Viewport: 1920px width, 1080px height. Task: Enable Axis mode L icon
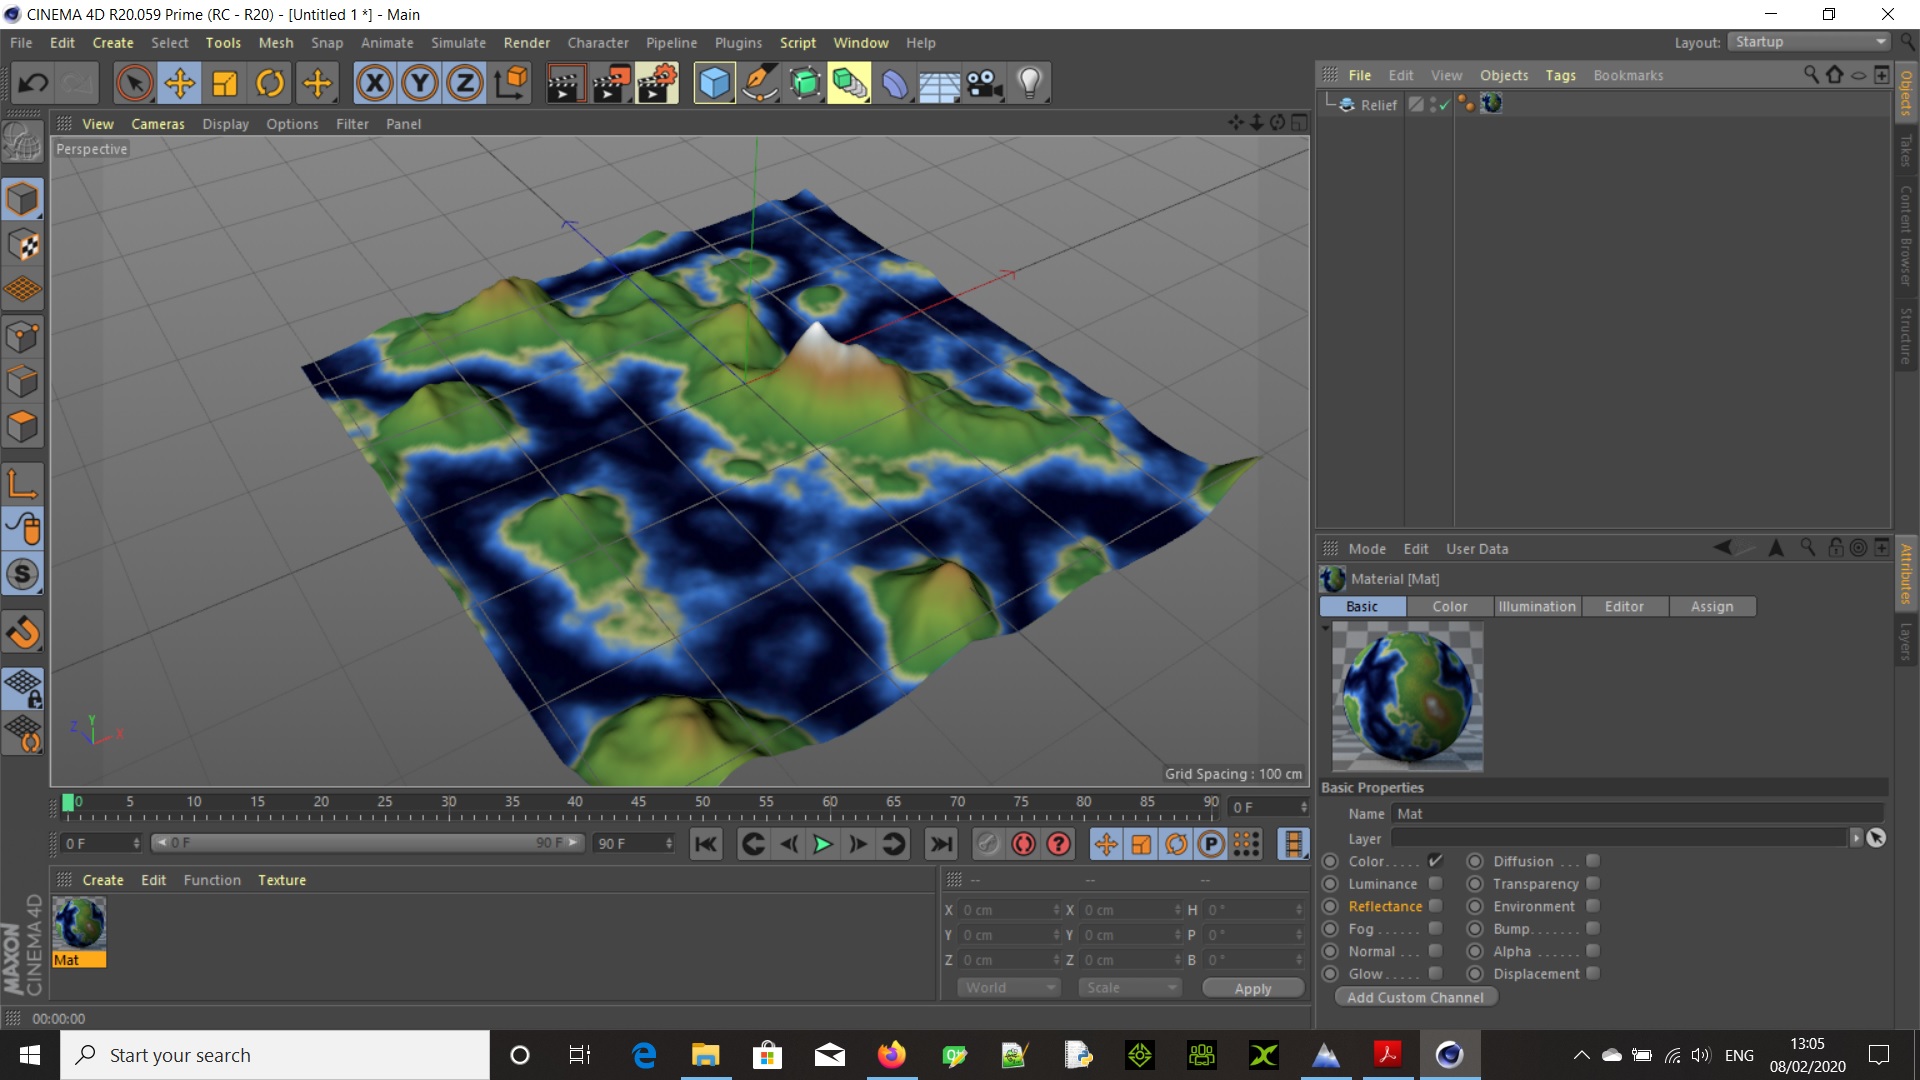pos(23,483)
